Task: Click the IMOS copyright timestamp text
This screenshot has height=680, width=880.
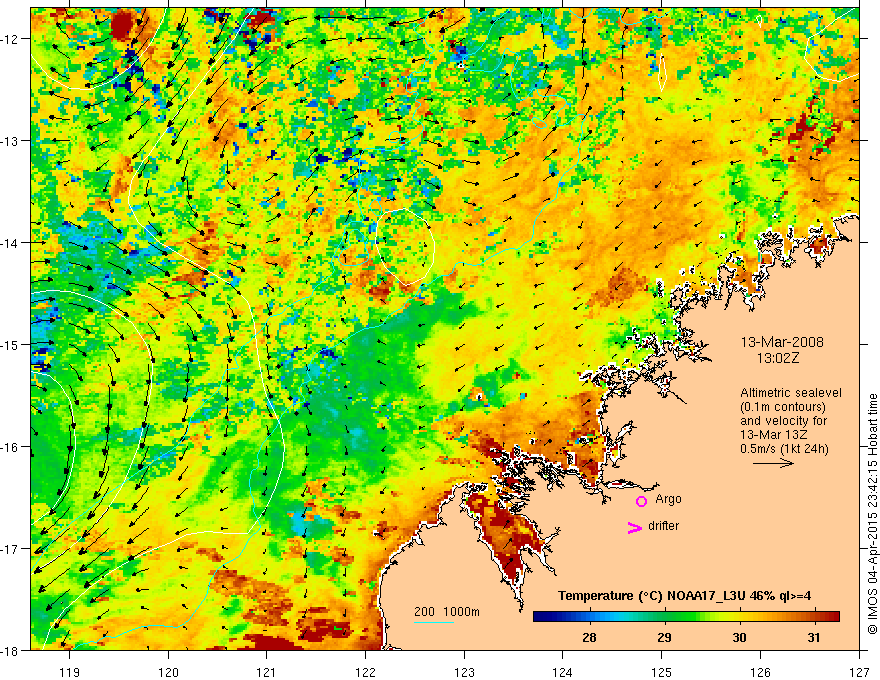Action: coord(872,513)
